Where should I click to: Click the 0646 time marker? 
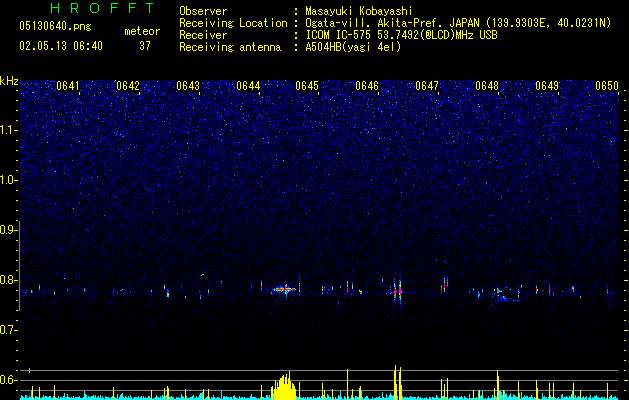pyautogui.click(x=367, y=86)
